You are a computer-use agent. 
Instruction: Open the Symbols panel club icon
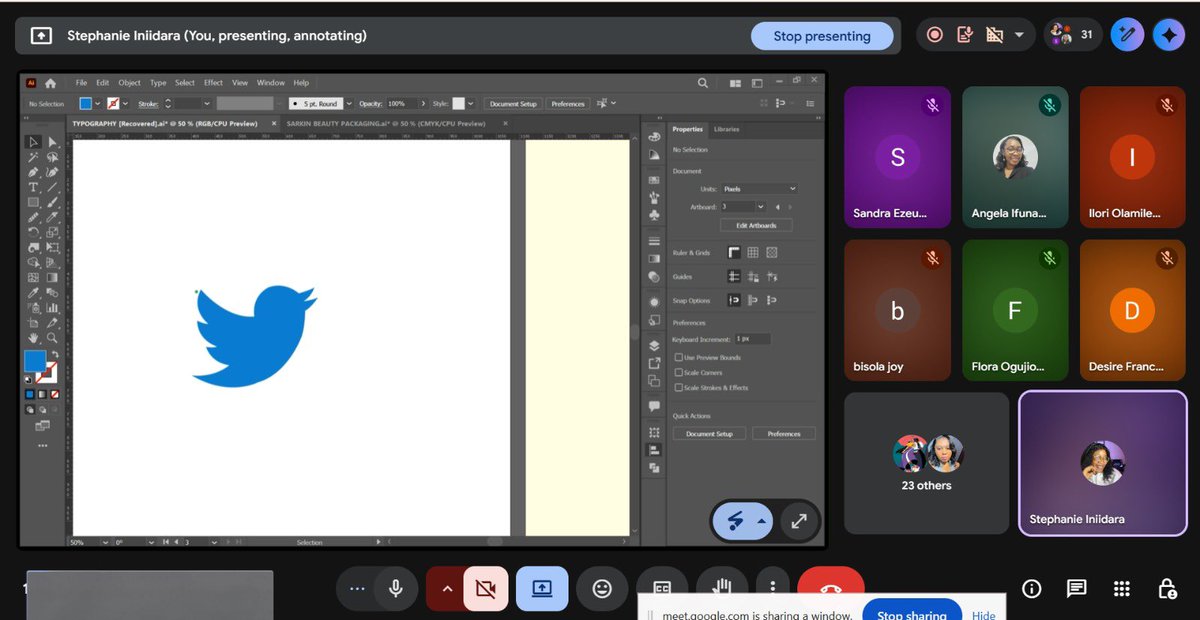(654, 214)
